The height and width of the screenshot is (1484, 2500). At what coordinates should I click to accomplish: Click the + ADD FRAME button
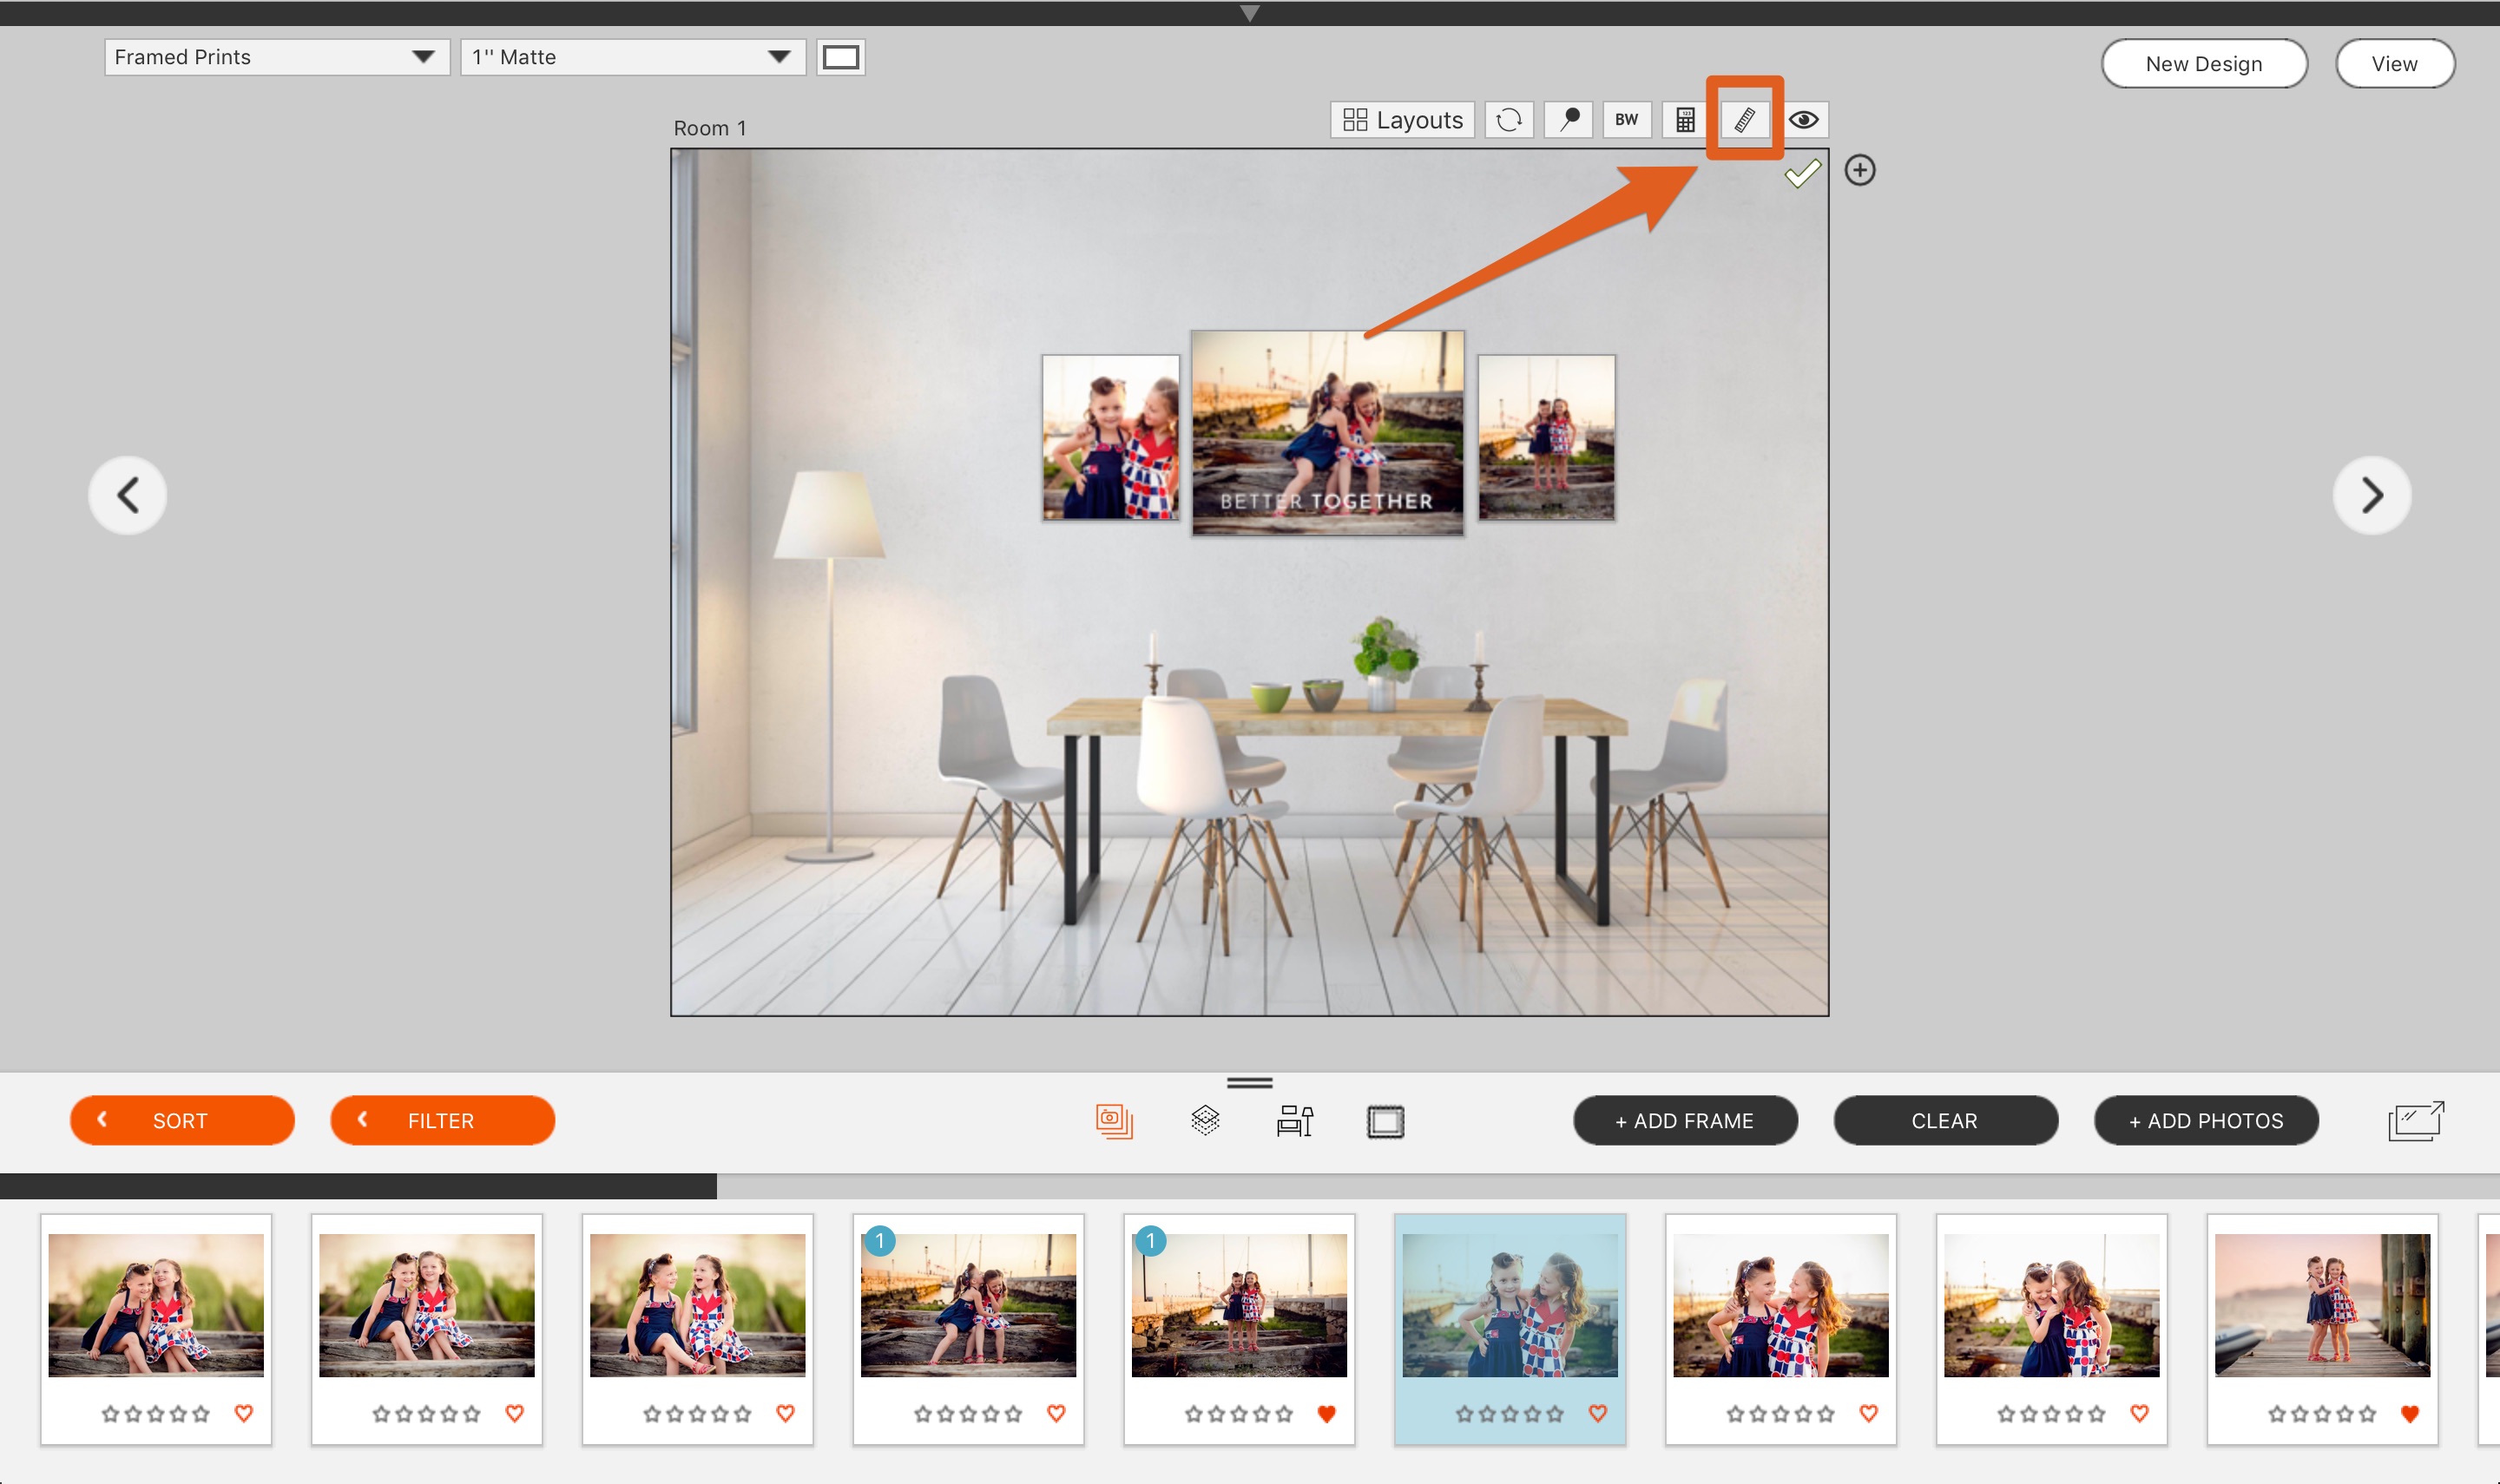1685,1120
